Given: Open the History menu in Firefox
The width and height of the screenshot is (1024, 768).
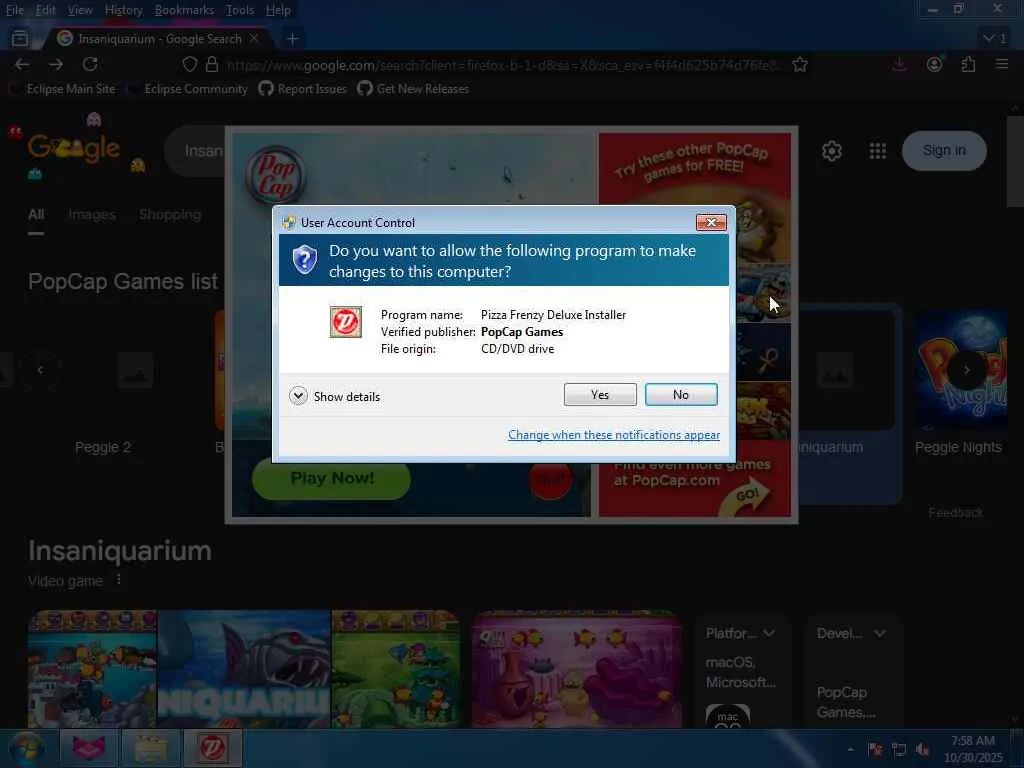Looking at the screenshot, I should click(x=123, y=10).
